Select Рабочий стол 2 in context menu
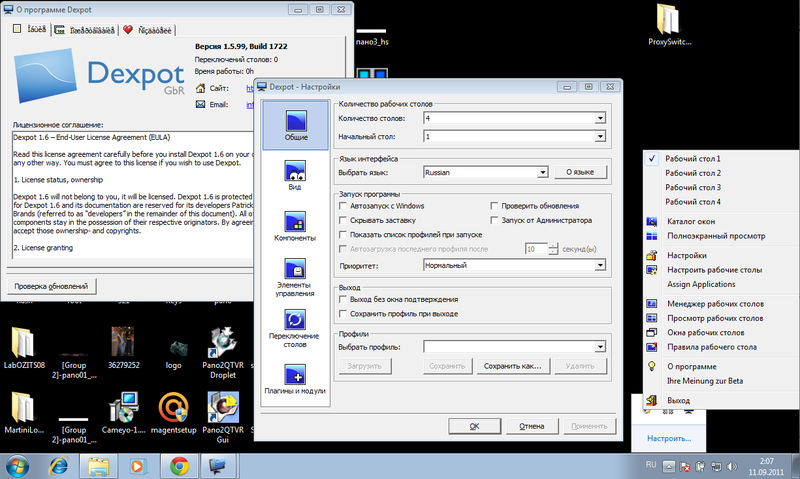This screenshot has height=479, width=800. tap(693, 173)
